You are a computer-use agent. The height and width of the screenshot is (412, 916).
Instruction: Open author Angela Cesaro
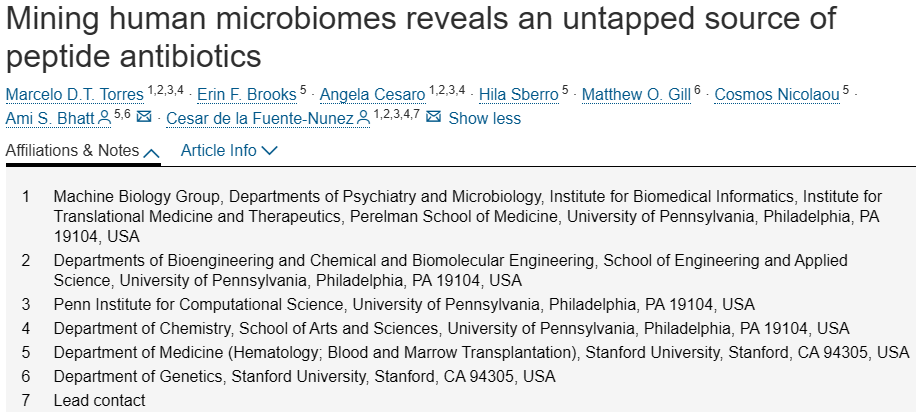pyautogui.click(x=373, y=94)
